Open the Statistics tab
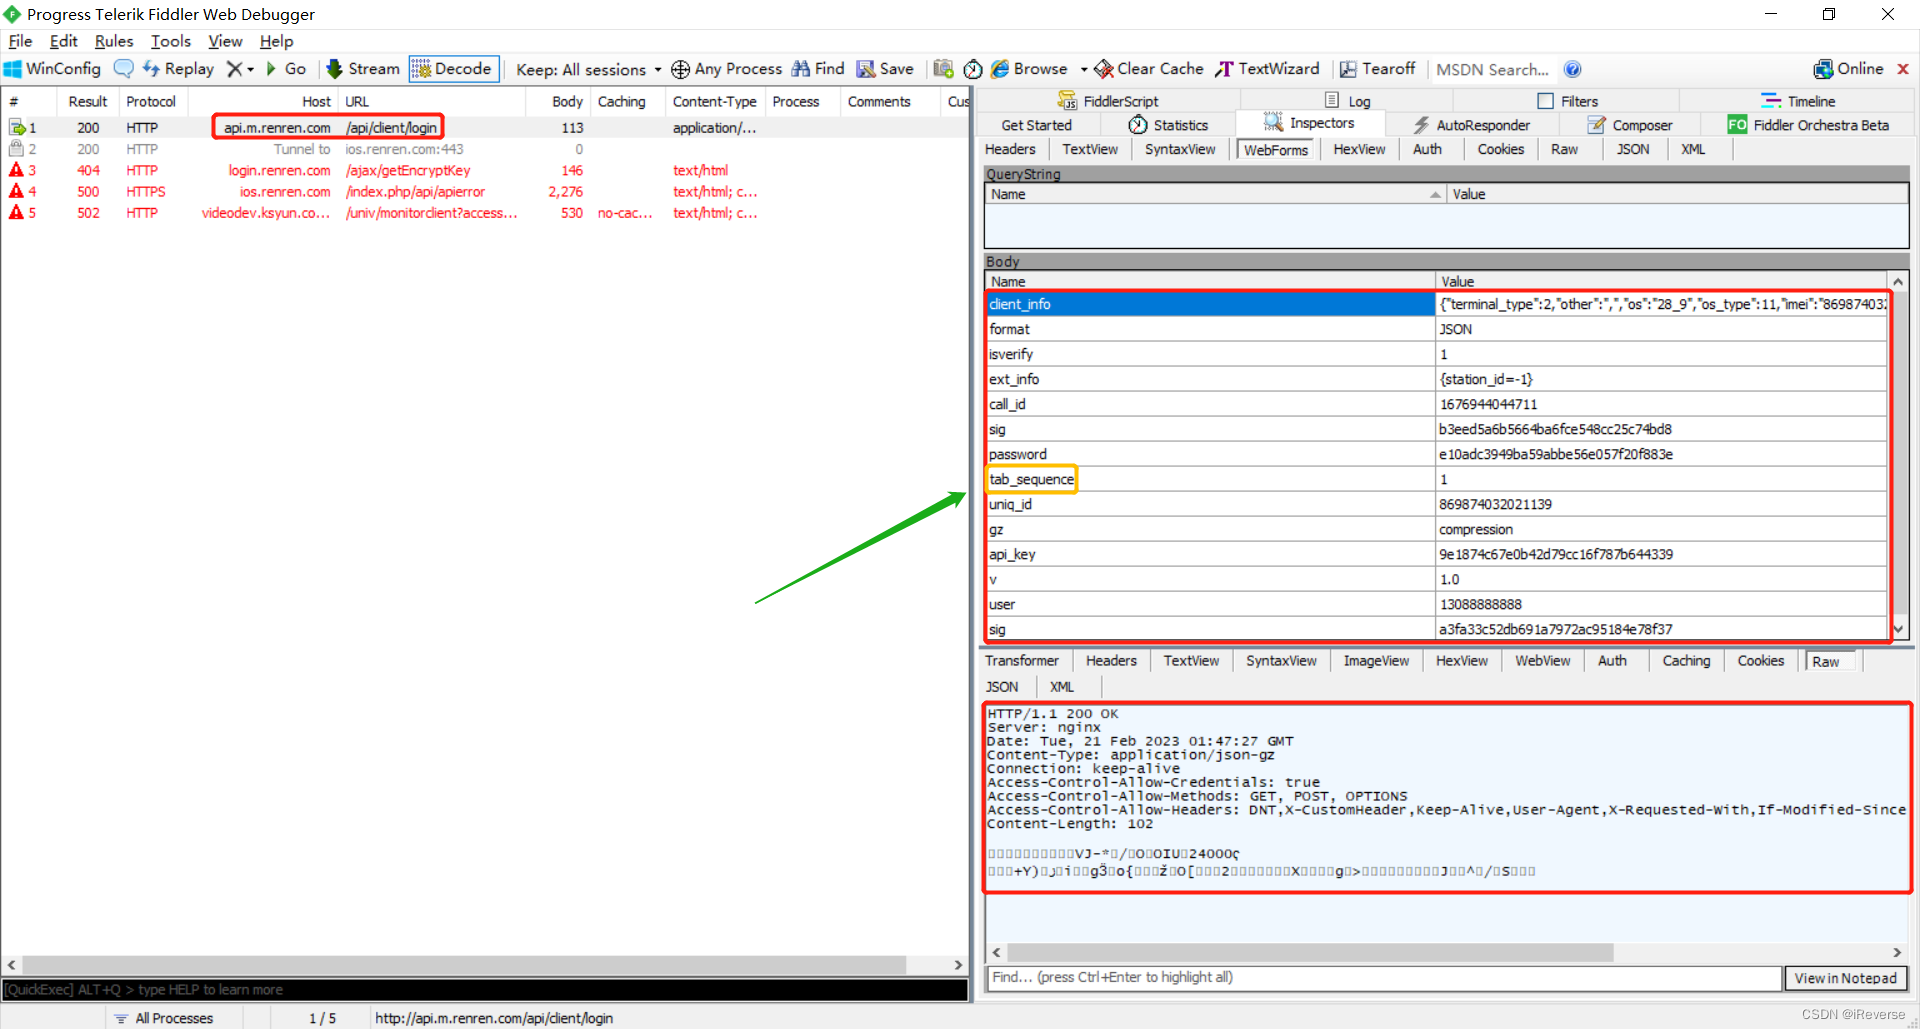The width and height of the screenshot is (1920, 1029). pyautogui.click(x=1168, y=125)
